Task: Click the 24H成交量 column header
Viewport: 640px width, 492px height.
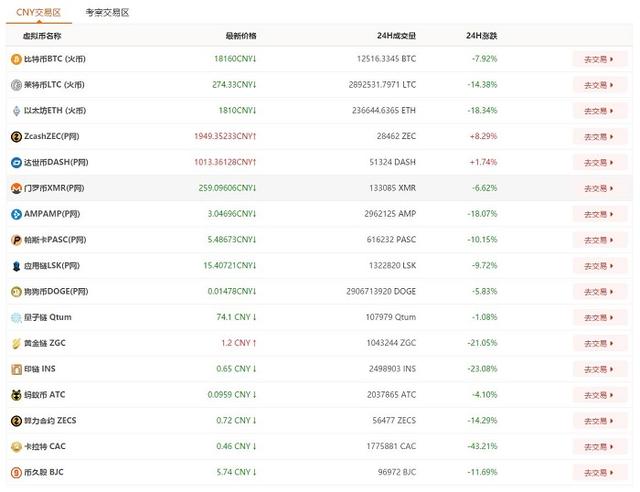Action: [x=396, y=36]
